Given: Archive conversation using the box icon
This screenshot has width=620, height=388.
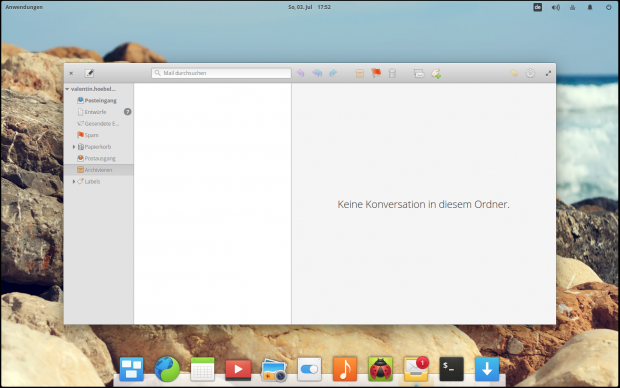Looking at the screenshot, I should click(x=359, y=73).
